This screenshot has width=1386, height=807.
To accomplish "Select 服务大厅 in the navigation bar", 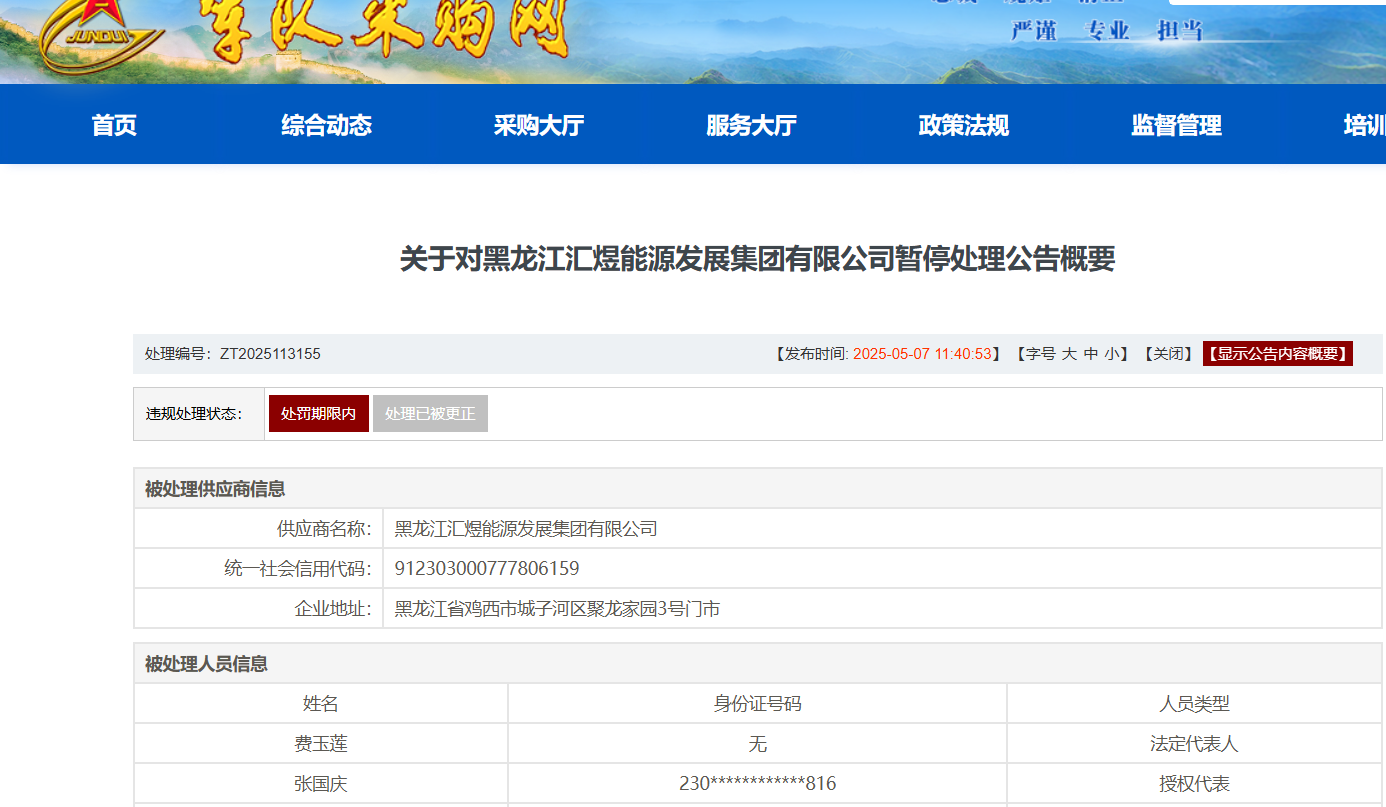I will click(x=751, y=125).
